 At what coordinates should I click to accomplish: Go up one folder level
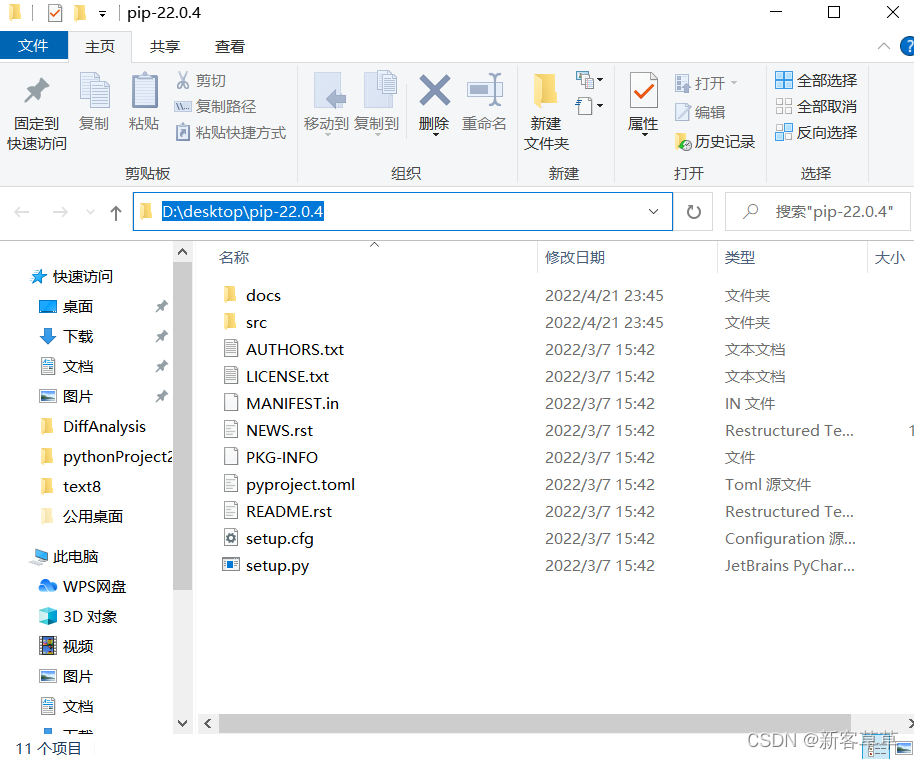(x=115, y=213)
